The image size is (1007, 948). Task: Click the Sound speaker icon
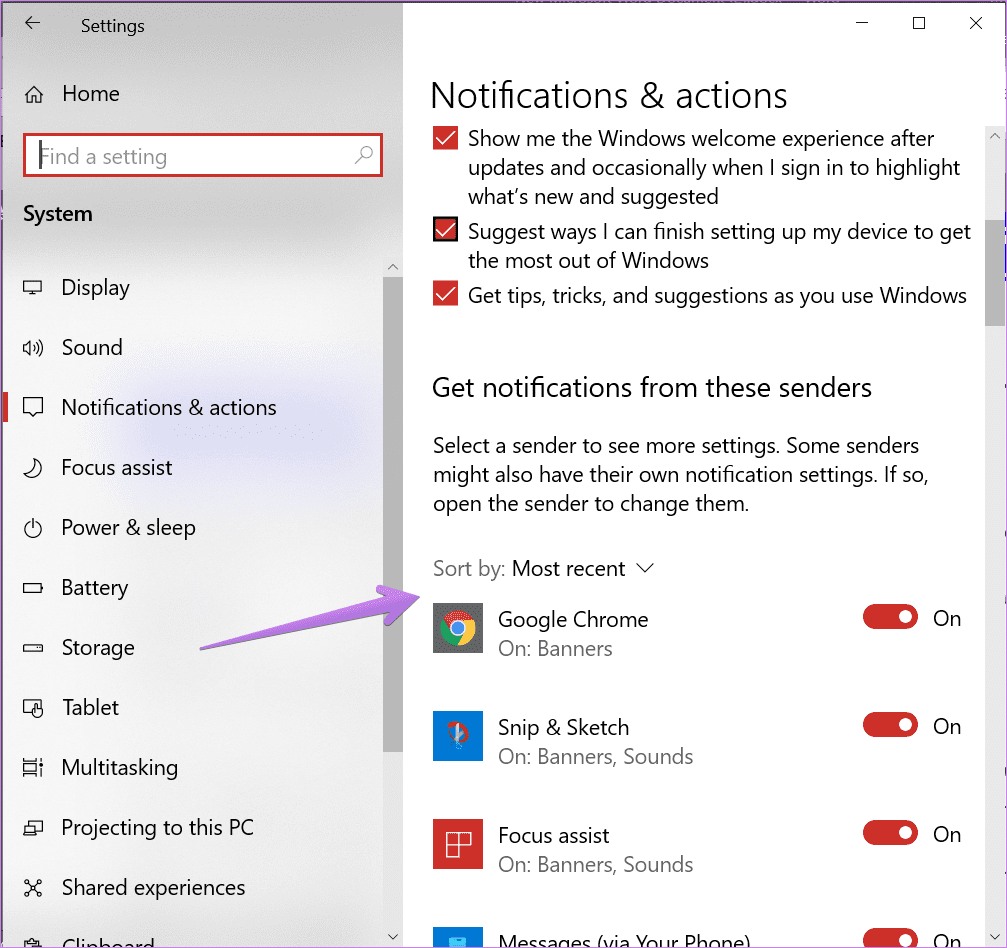[x=33, y=347]
